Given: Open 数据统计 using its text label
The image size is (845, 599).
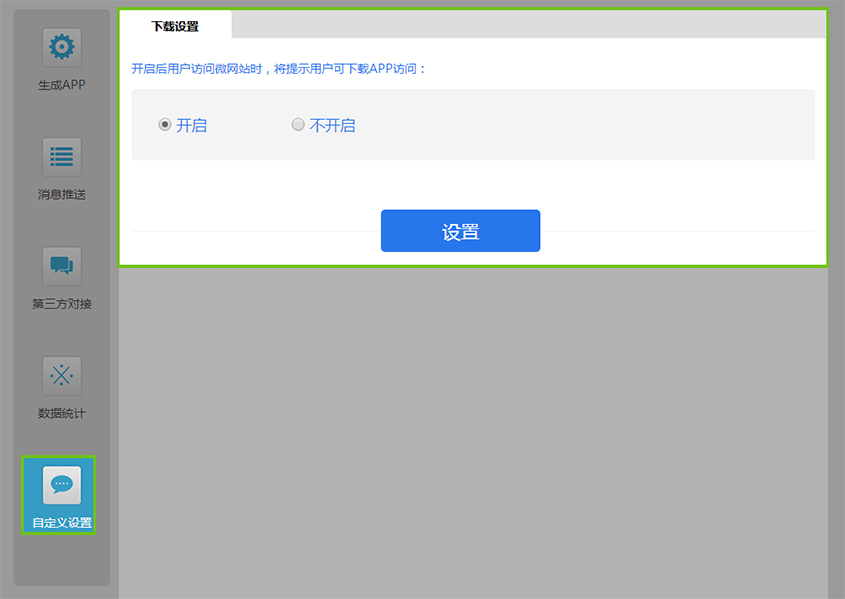Looking at the screenshot, I should tap(62, 413).
